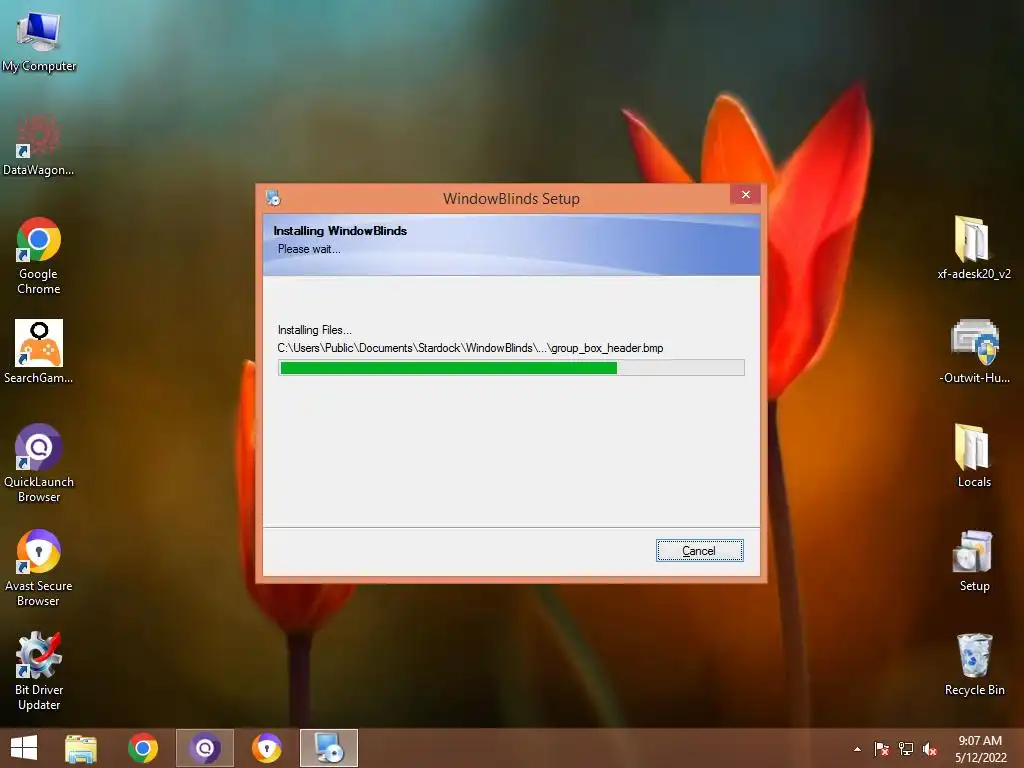
Task: Open My Computer desktop icon
Action: click(39, 40)
